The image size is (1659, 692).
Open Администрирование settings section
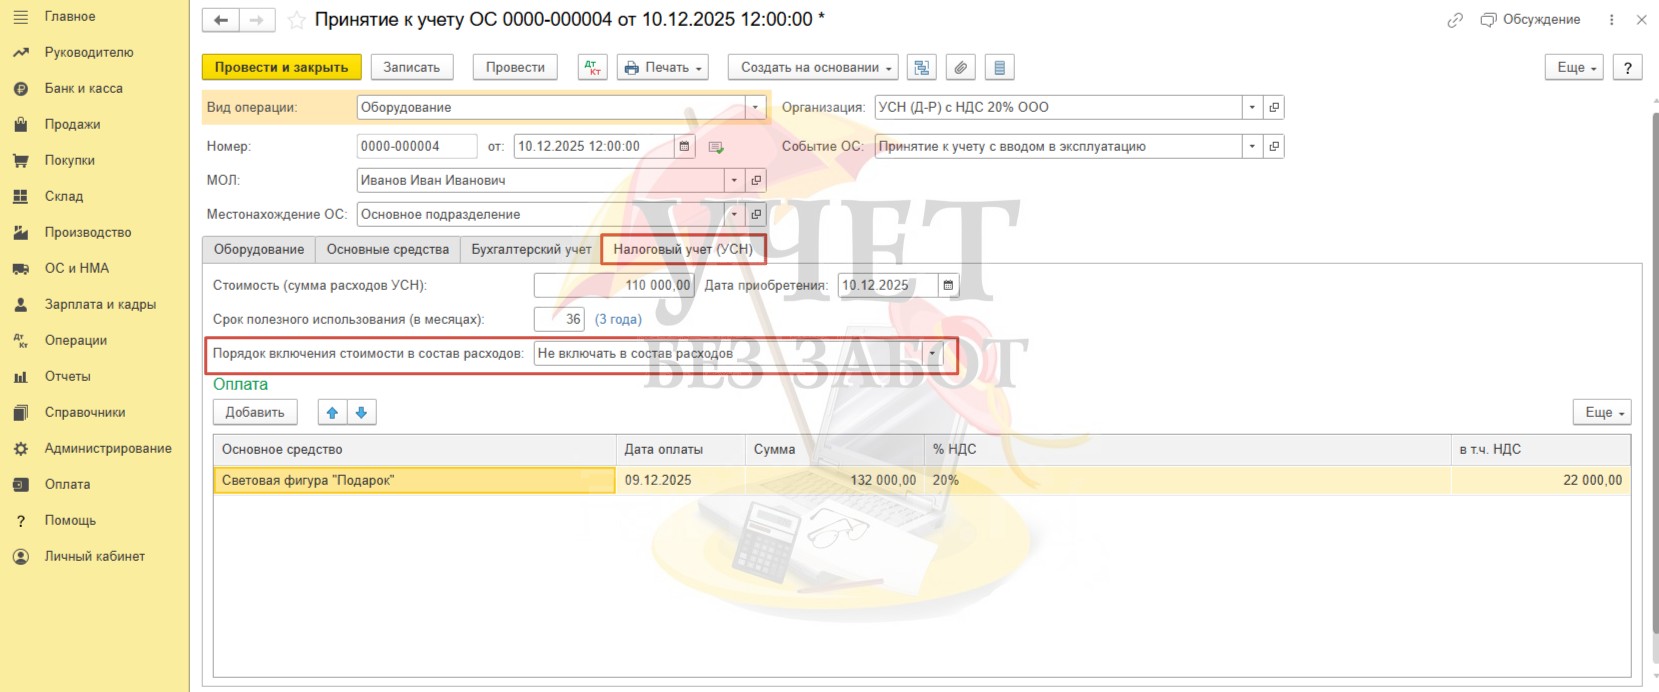click(x=107, y=448)
